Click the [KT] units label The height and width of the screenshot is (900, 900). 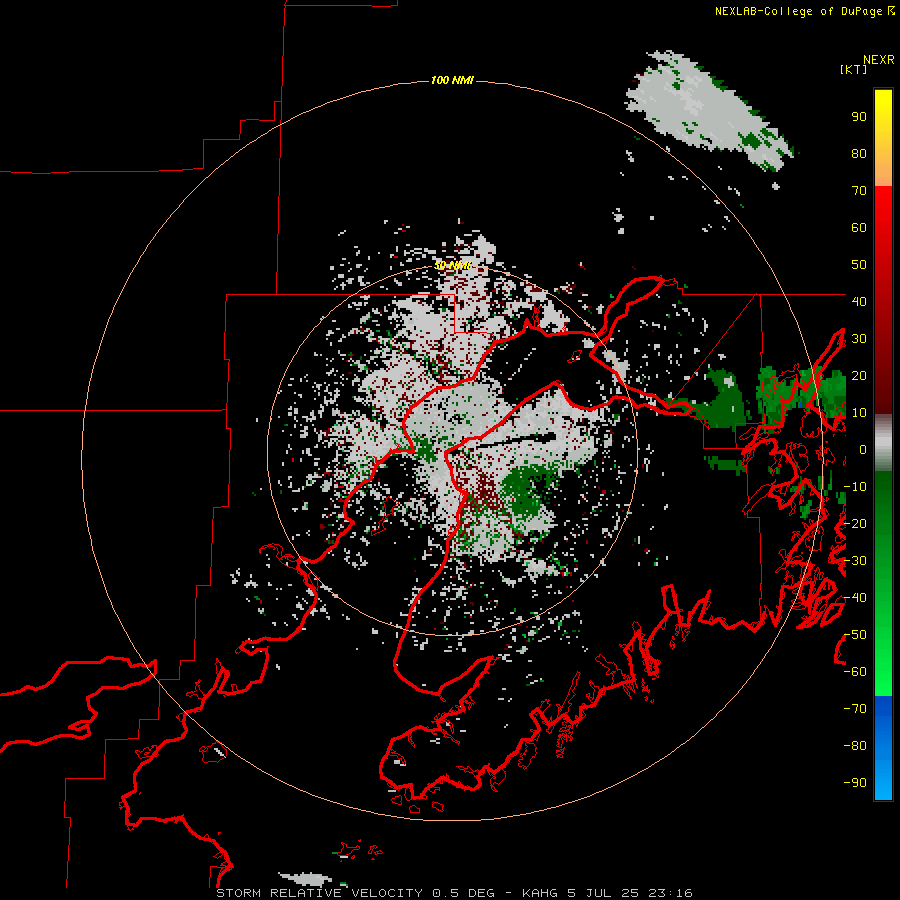coord(854,69)
